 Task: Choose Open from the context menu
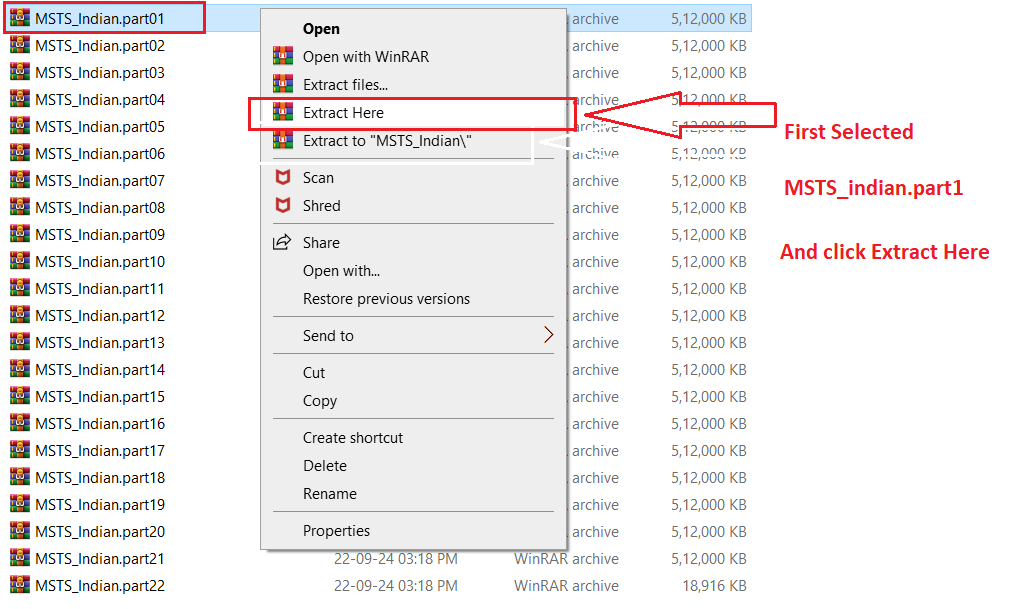[x=321, y=29]
